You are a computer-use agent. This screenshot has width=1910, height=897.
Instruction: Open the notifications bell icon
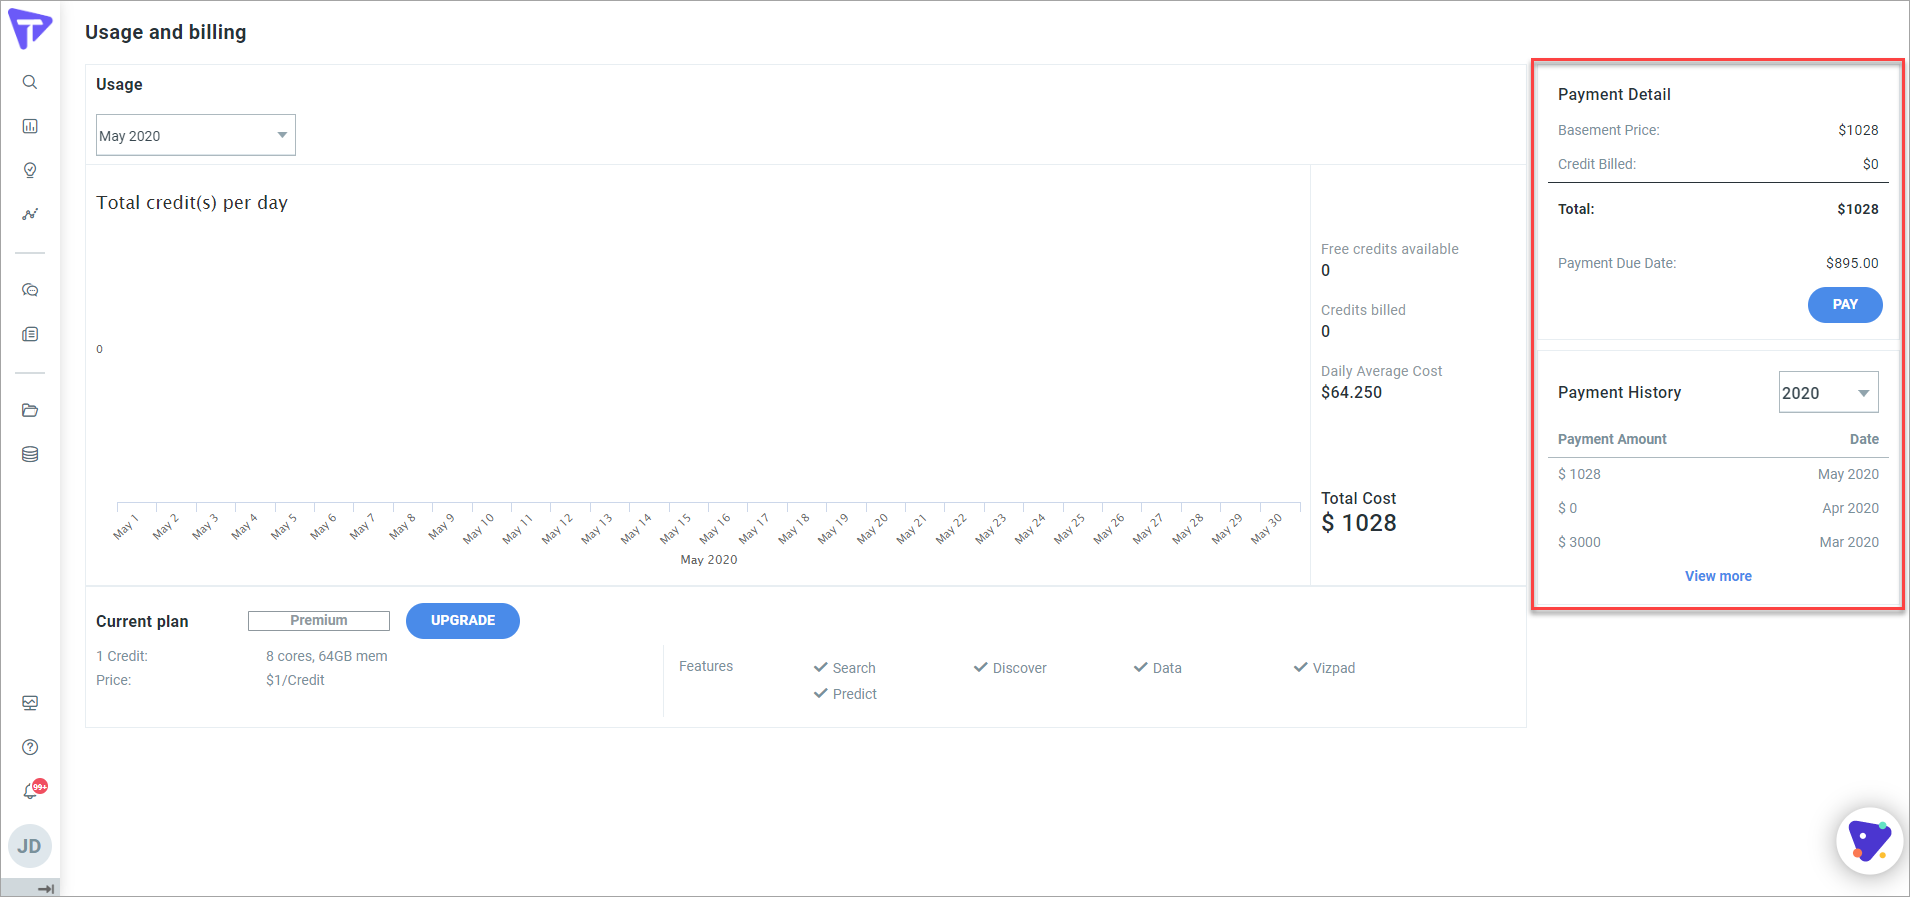point(32,791)
